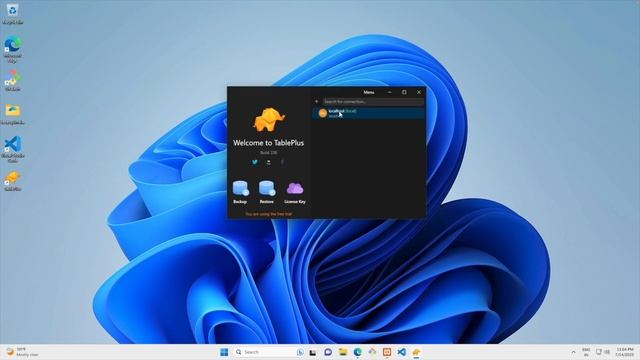Click the plus icon to add a connection
The image size is (640, 360).
[x=316, y=101]
